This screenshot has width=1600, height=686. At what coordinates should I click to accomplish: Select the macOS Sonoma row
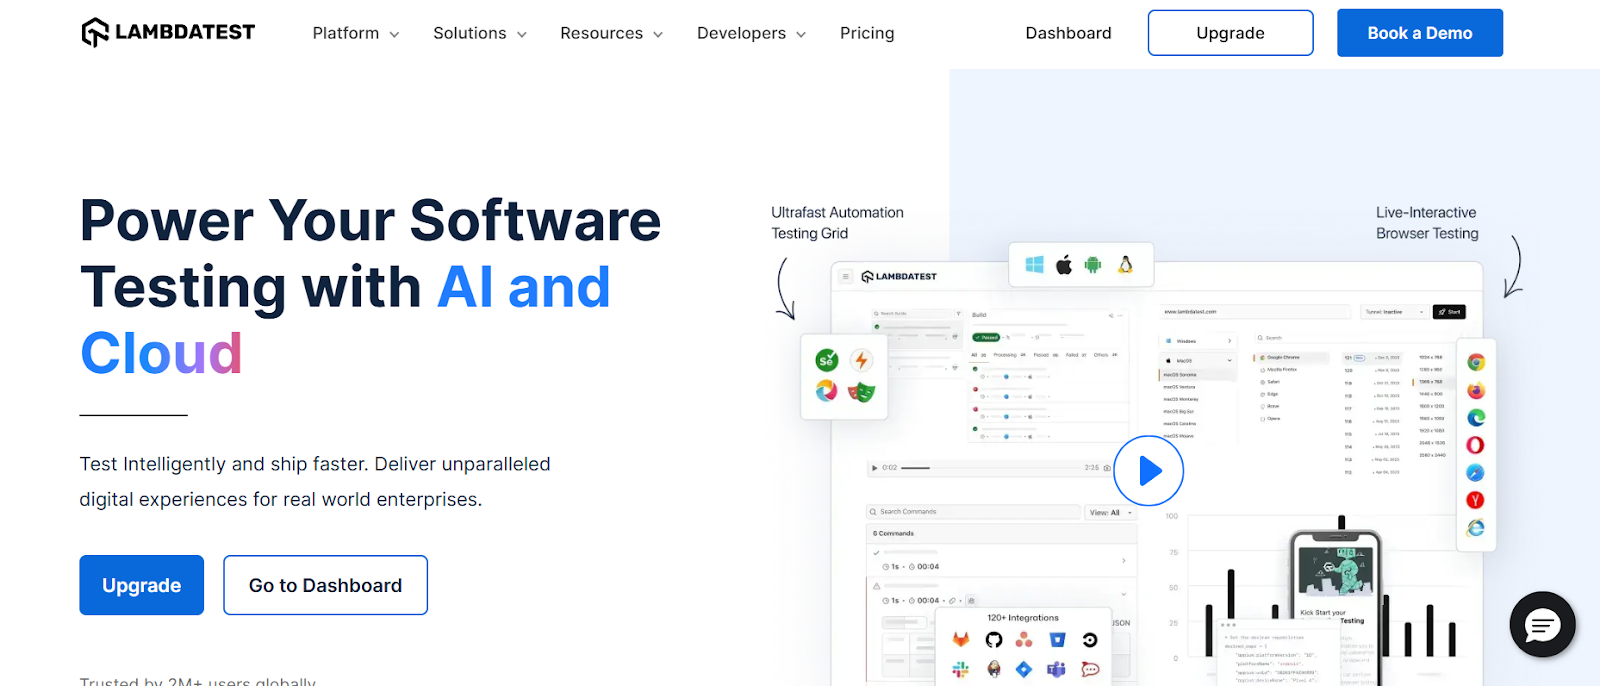pyautogui.click(x=1198, y=375)
